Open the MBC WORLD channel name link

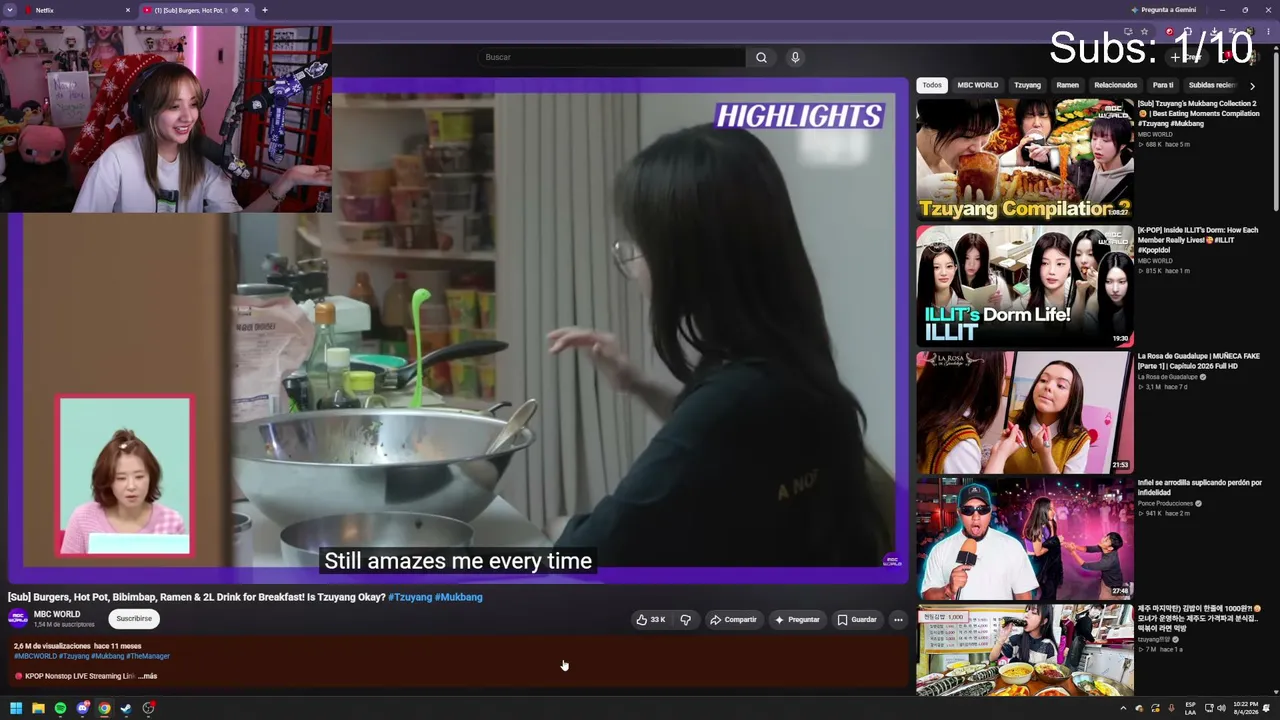coord(57,614)
